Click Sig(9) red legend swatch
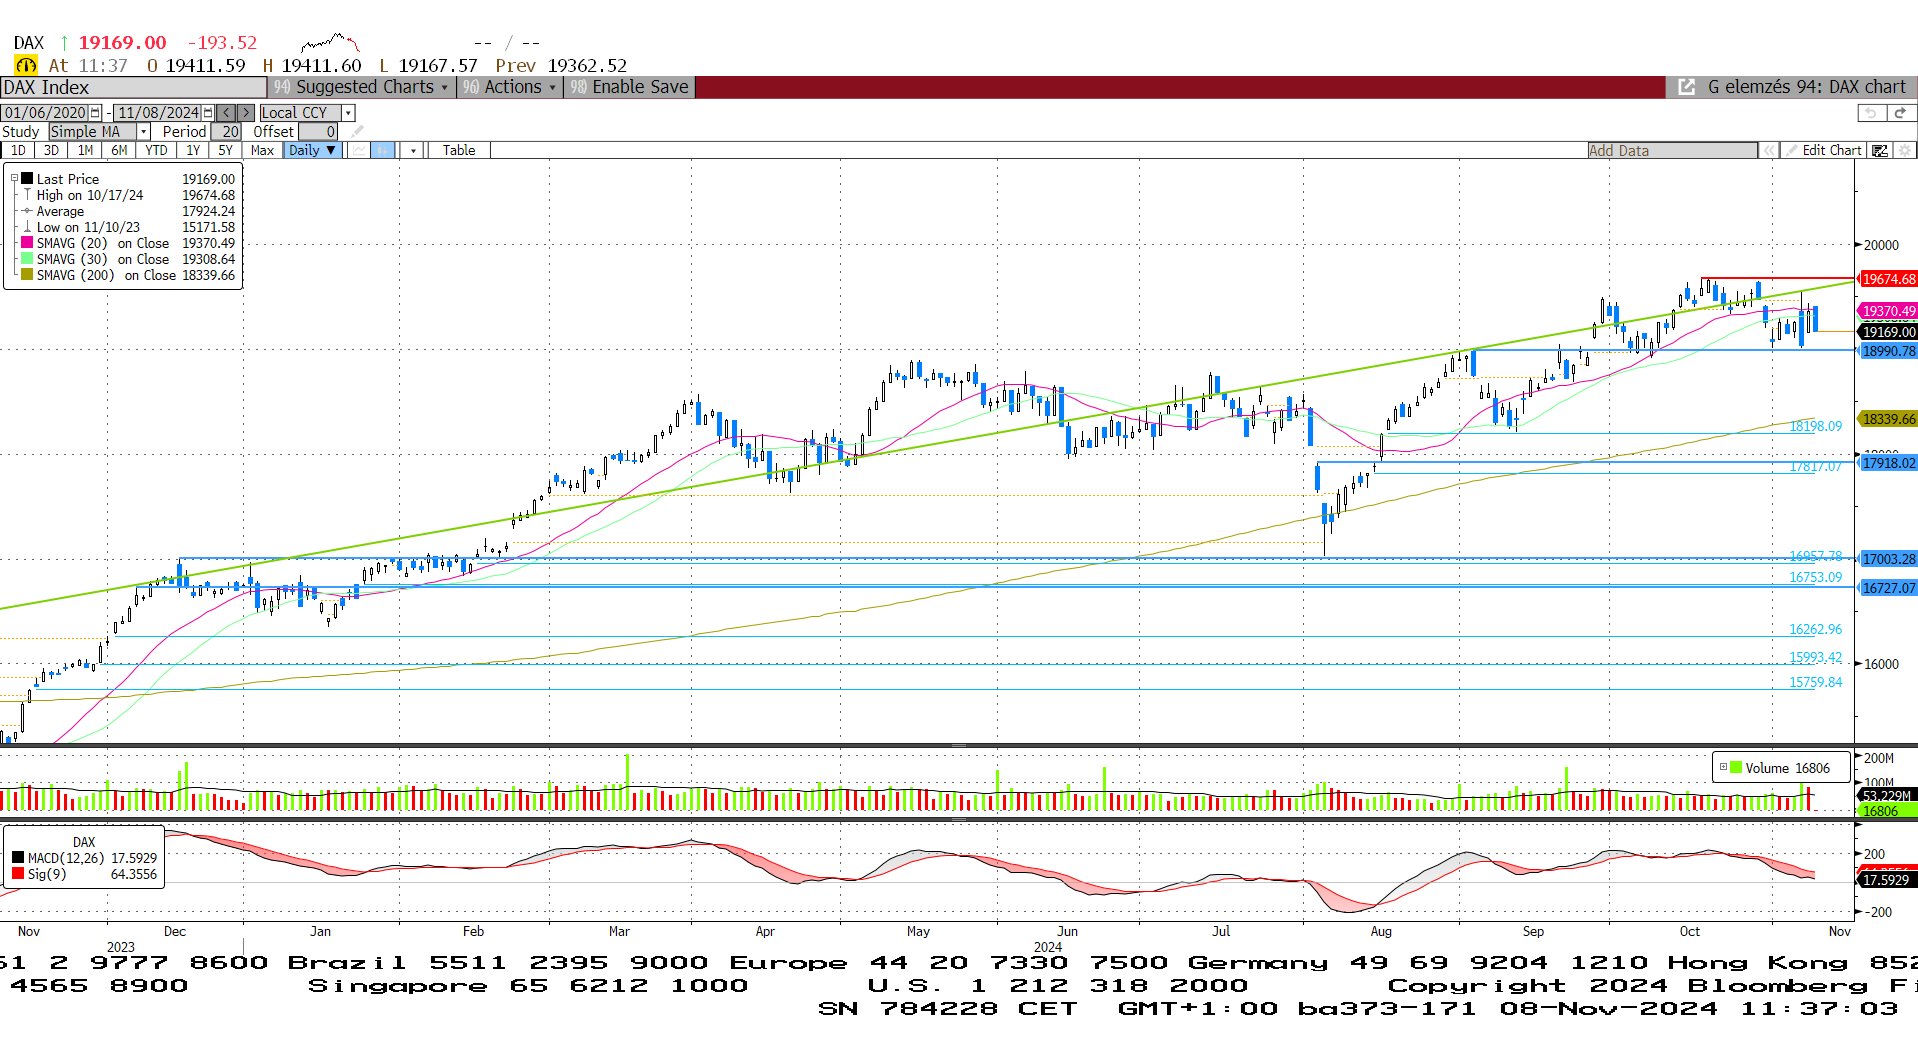Viewport: 1918px width, 1064px height. point(18,874)
